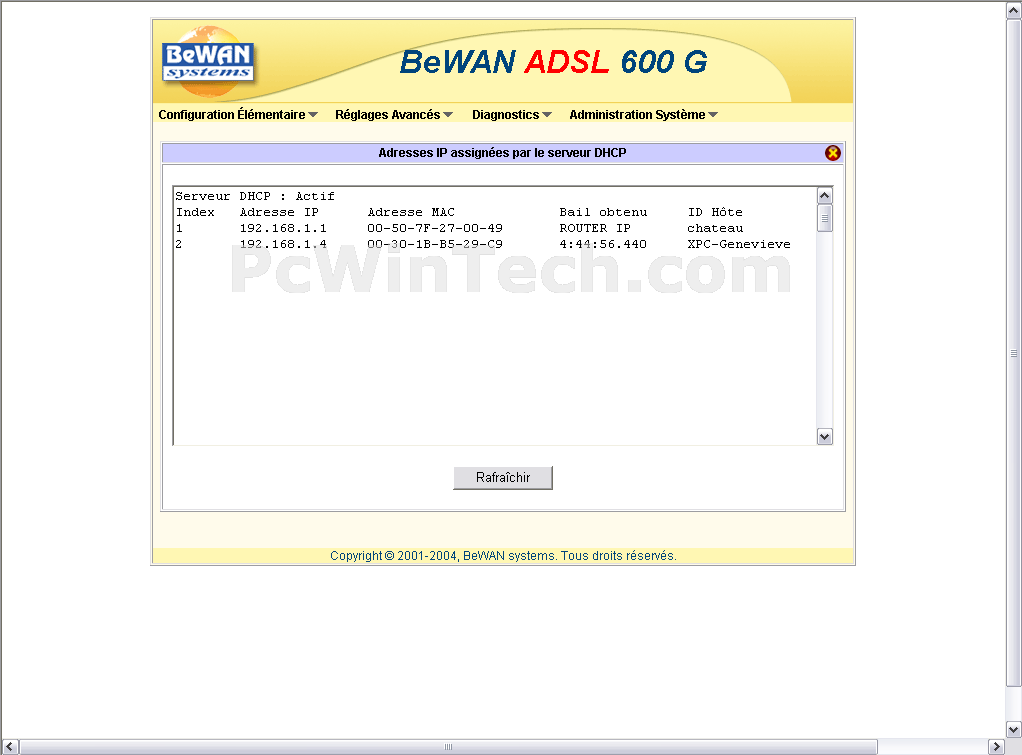Click the BeWAN systems logo
The height and width of the screenshot is (755, 1022).
click(x=208, y=62)
